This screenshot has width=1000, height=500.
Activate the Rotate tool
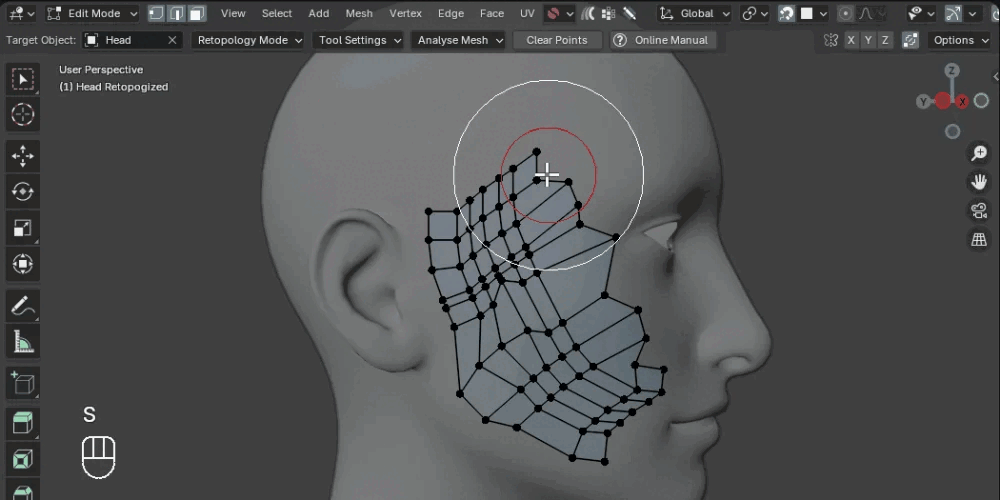click(22, 191)
